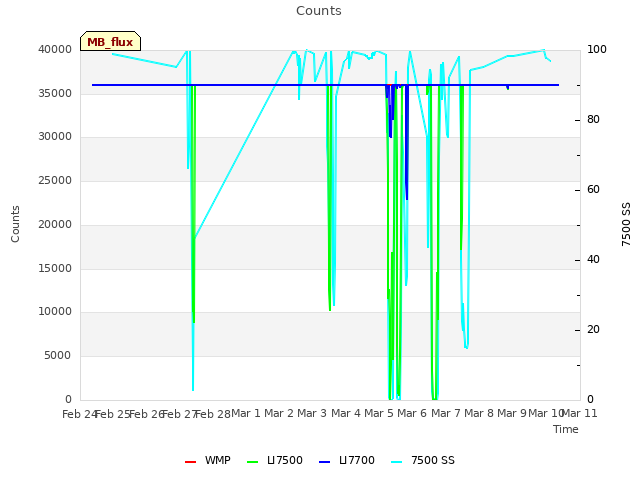640x480 pixels.
Task: Click the Mar 3 date tick label
Action: (x=312, y=413)
